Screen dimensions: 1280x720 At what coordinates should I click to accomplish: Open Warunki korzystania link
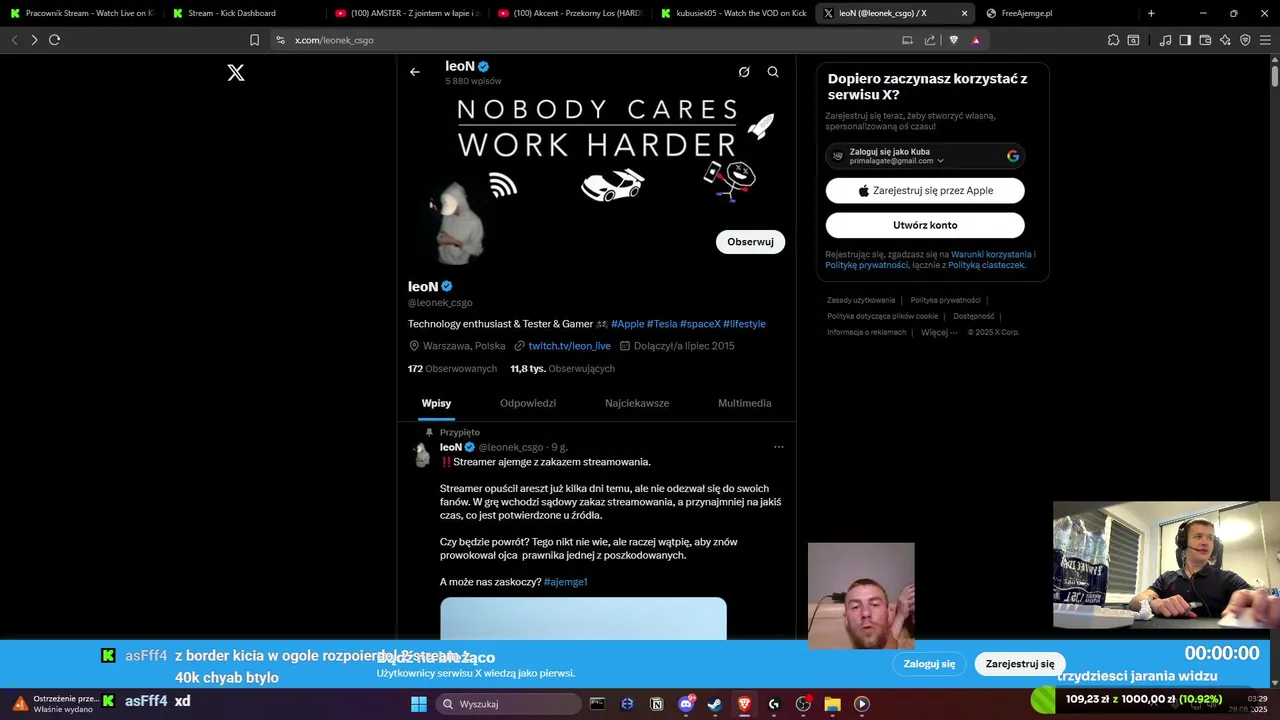point(991,255)
